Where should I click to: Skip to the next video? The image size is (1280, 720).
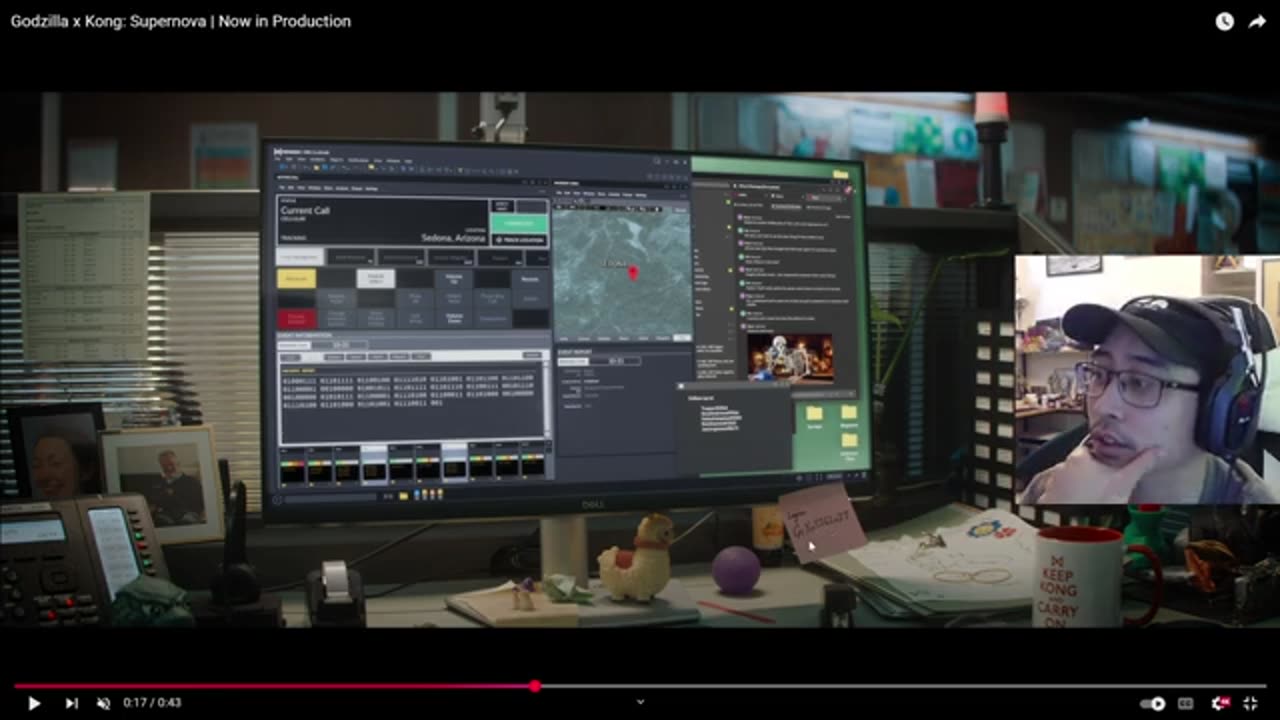point(71,703)
